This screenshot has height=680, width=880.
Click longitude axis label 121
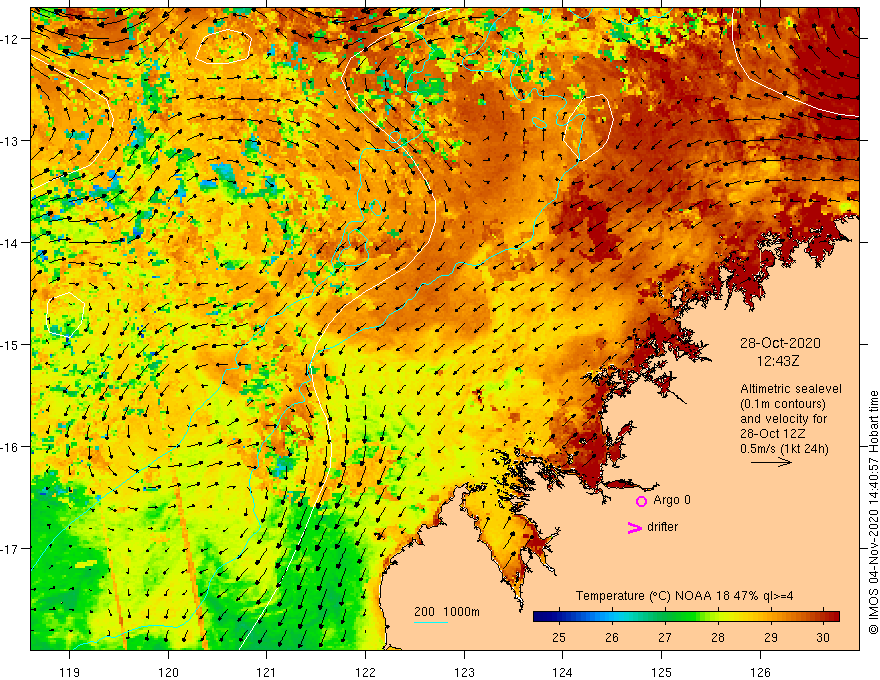pyautogui.click(x=267, y=672)
